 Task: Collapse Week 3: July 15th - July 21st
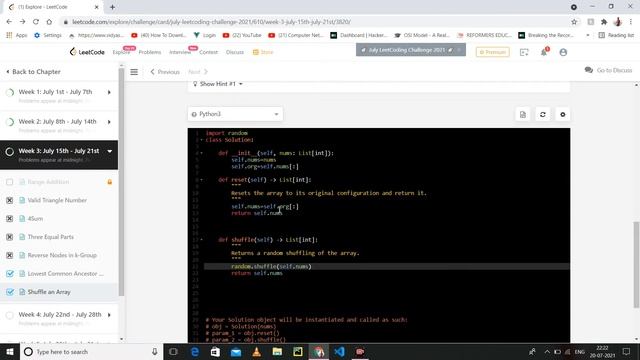(x=109, y=151)
